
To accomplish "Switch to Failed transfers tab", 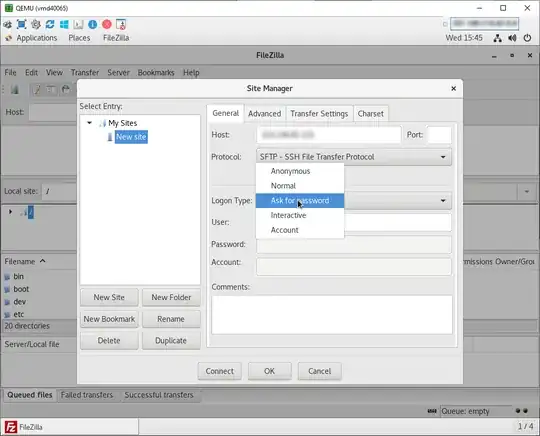I will click(87, 395).
